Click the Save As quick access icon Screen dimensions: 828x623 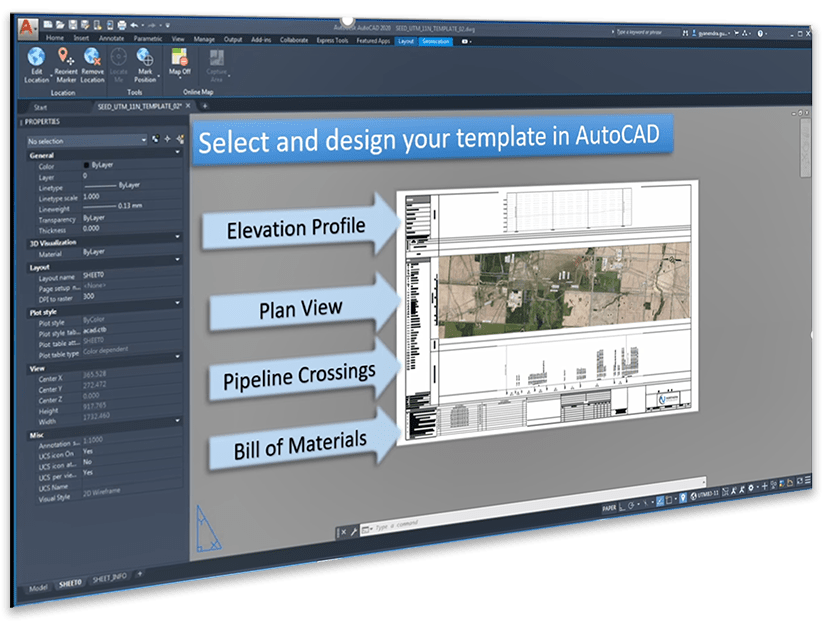point(84,24)
